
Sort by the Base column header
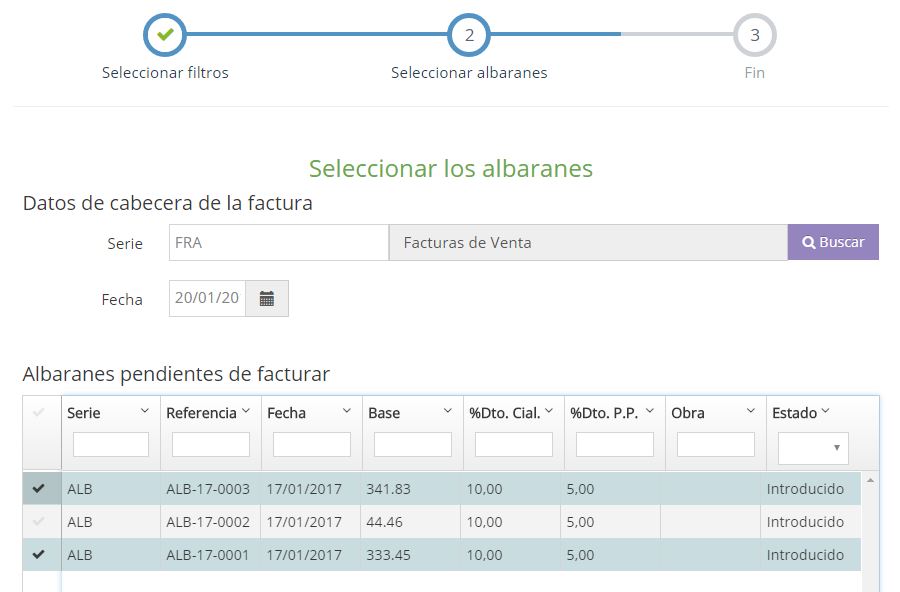(x=384, y=413)
